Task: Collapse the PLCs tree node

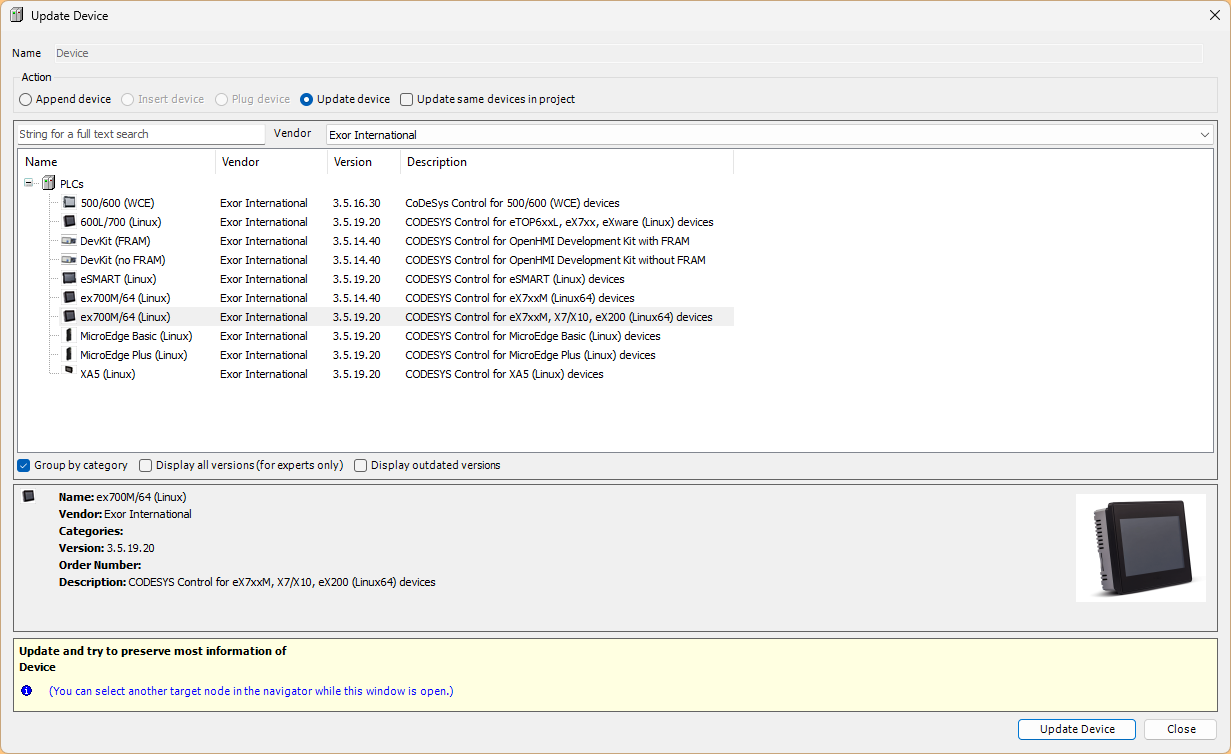Action: coord(29,184)
